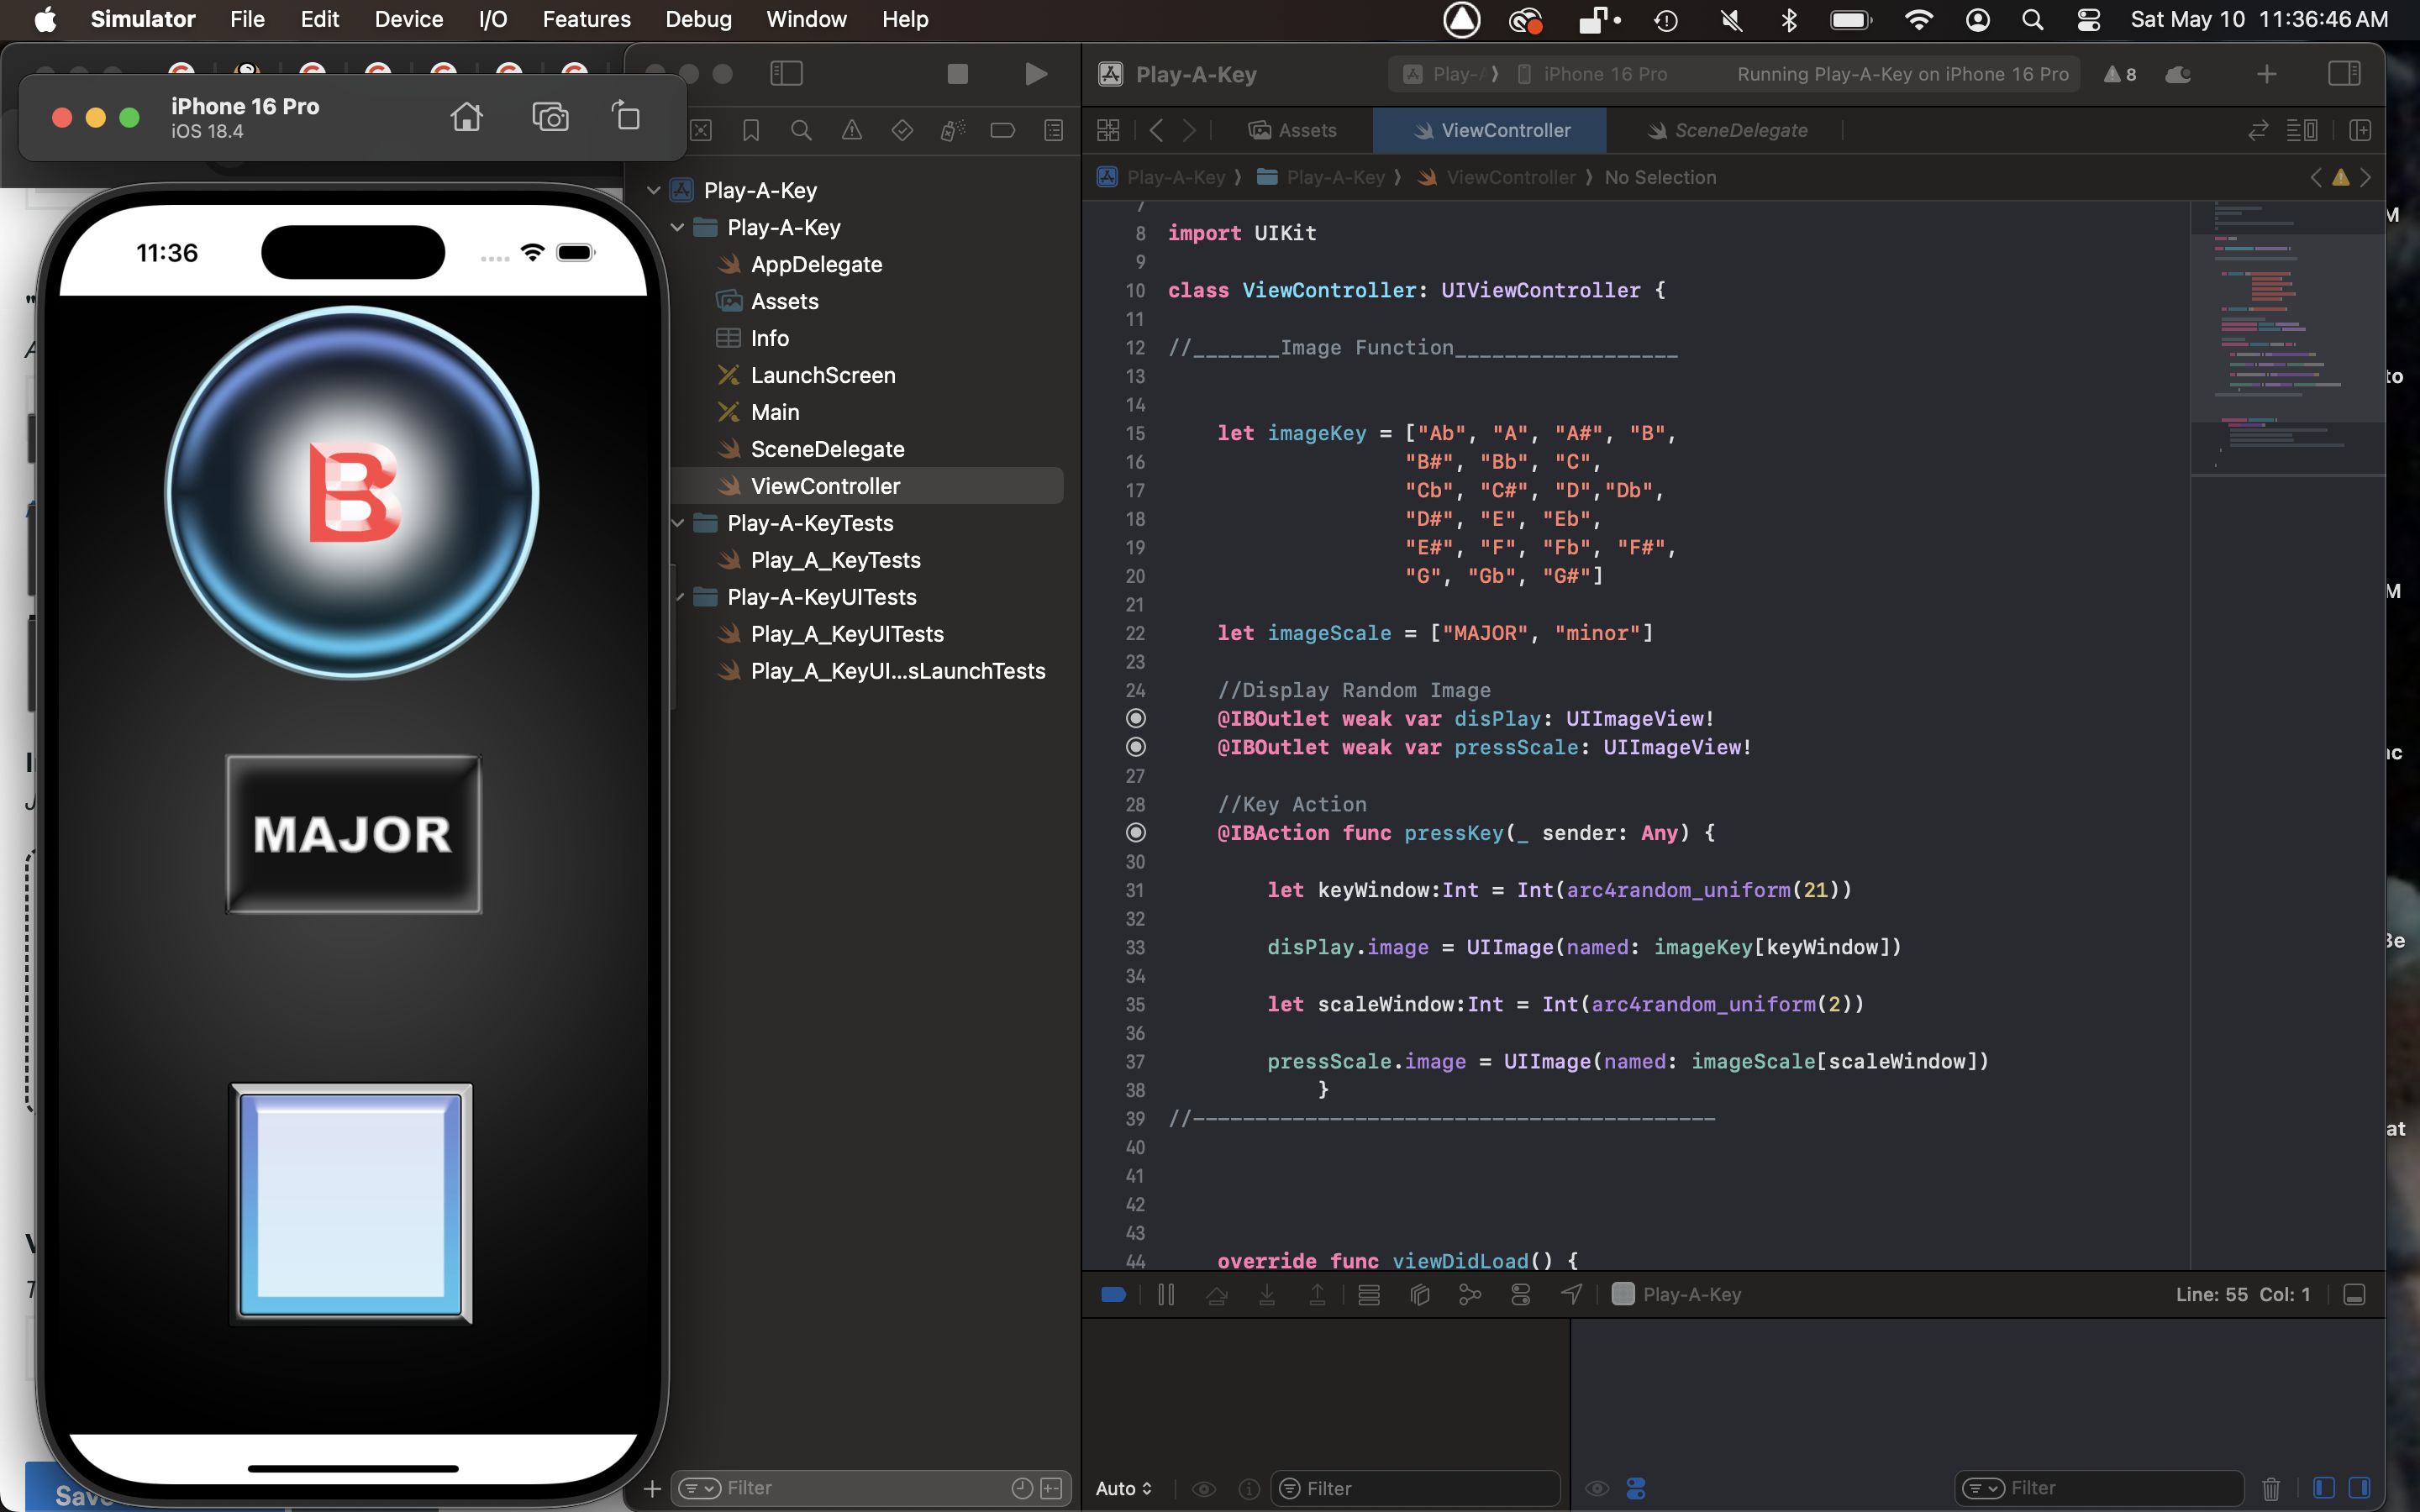Rotate the simulator device with the rotate icon
This screenshot has width=2420, height=1512.
(x=626, y=118)
